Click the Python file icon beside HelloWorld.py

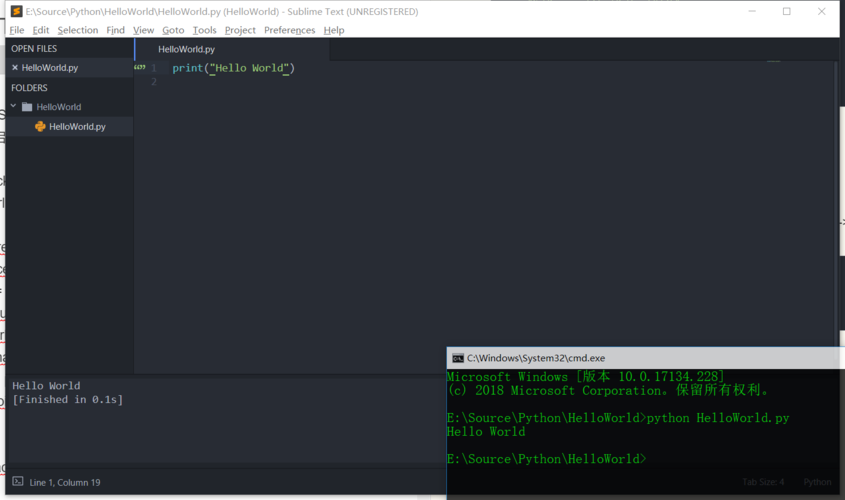point(40,127)
